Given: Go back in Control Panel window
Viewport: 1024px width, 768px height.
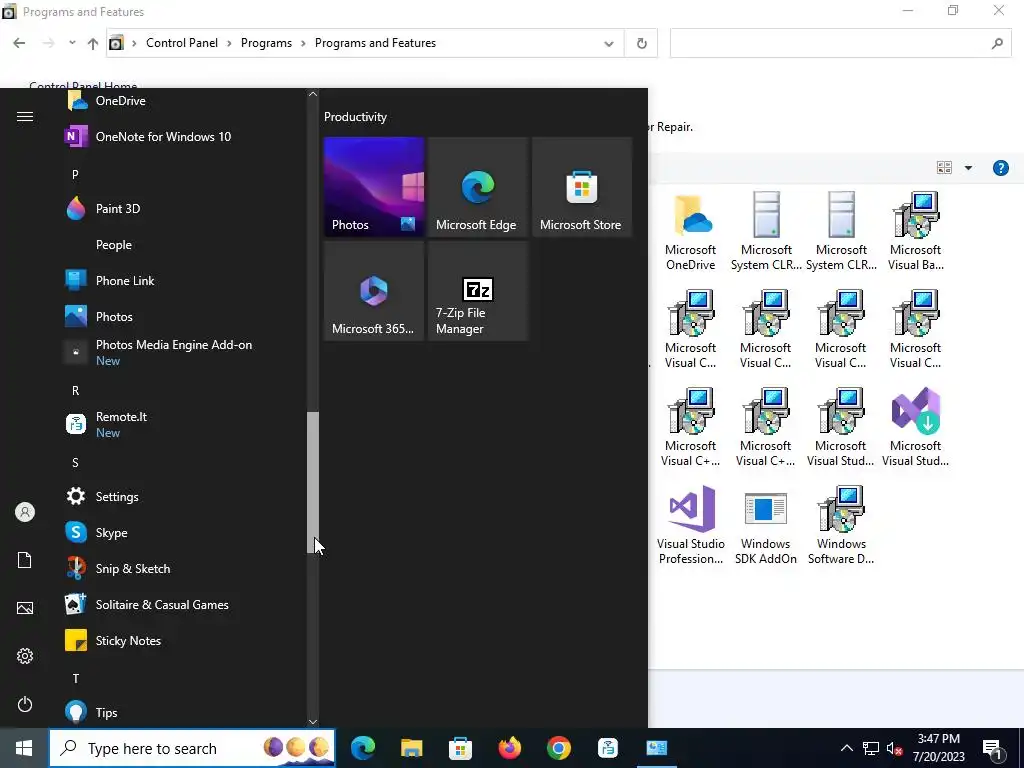Looking at the screenshot, I should pyautogui.click(x=19, y=43).
